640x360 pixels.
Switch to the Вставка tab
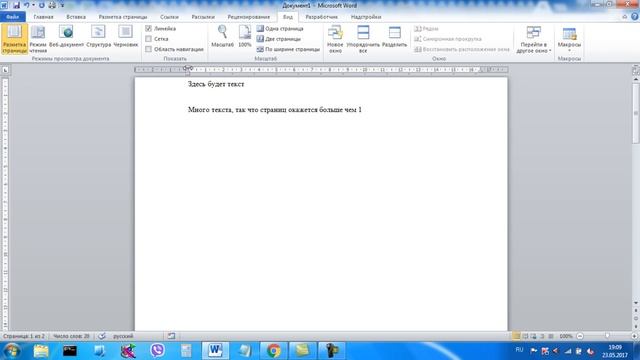pyautogui.click(x=76, y=17)
